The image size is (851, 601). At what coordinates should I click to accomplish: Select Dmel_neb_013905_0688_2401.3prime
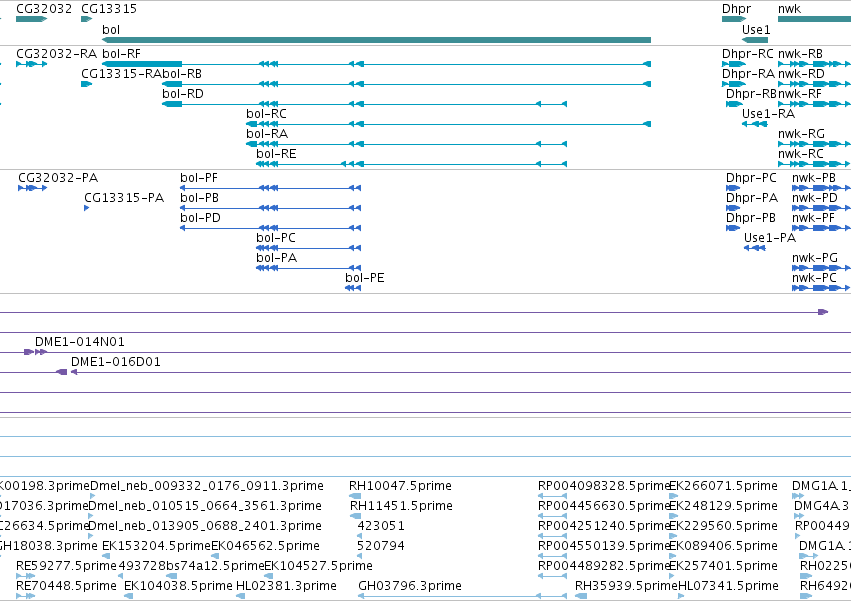point(91,536)
